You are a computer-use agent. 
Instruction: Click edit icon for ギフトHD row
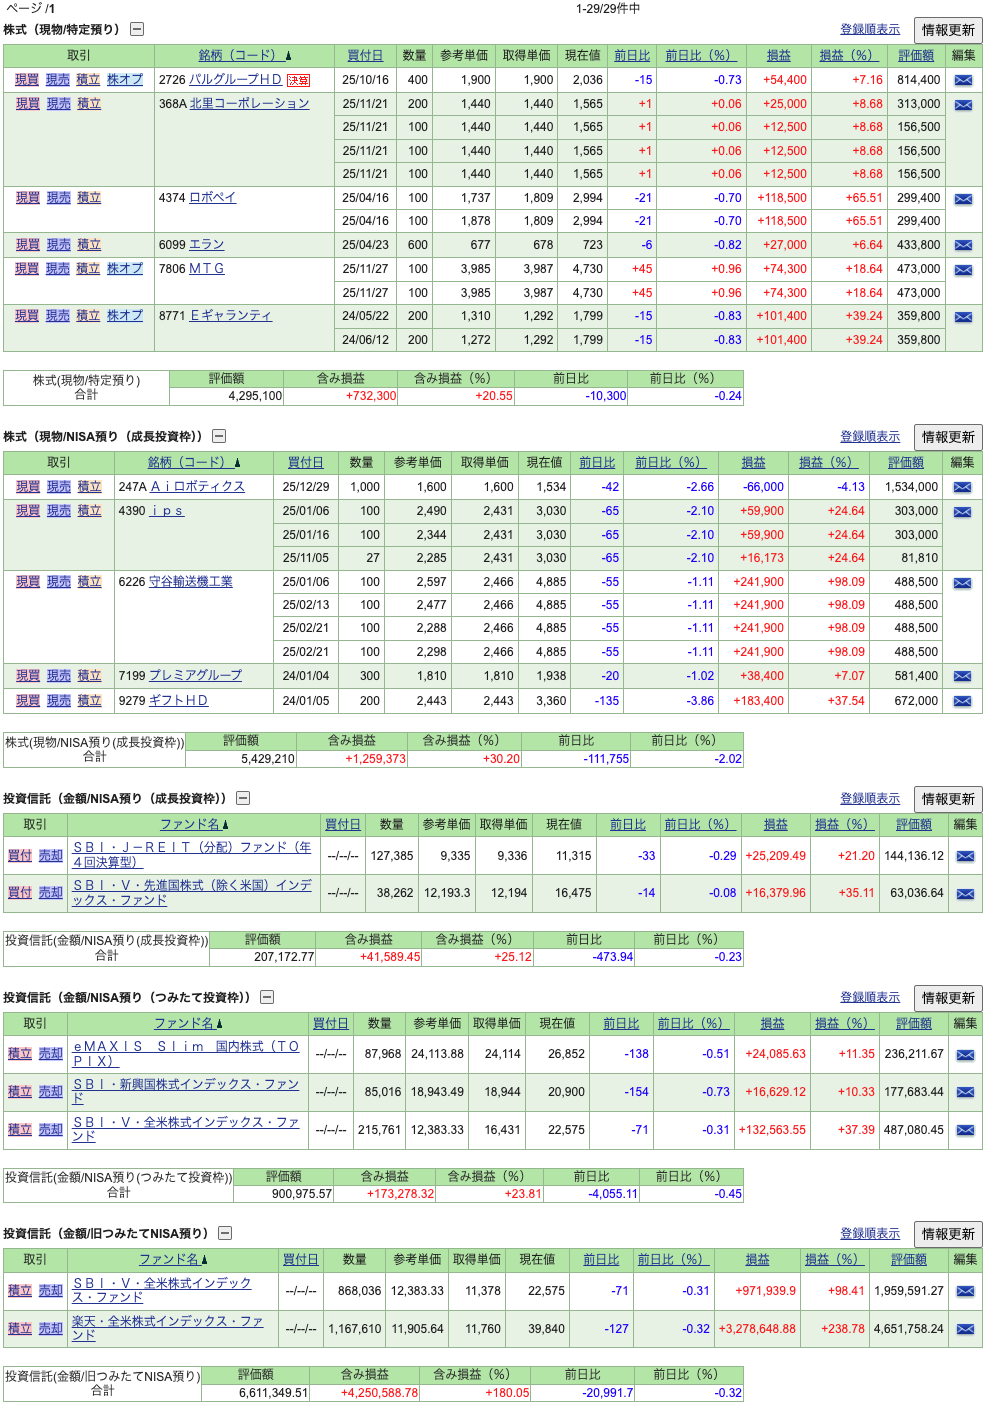click(x=962, y=701)
